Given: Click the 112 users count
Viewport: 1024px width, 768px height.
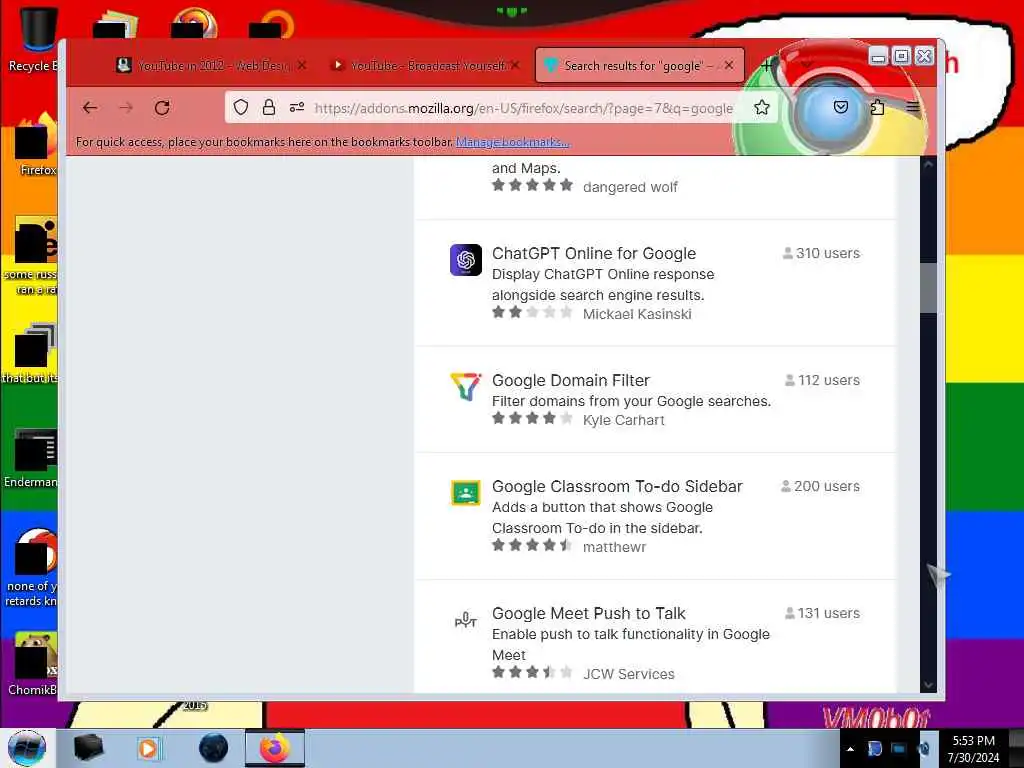Looking at the screenshot, I should [822, 380].
